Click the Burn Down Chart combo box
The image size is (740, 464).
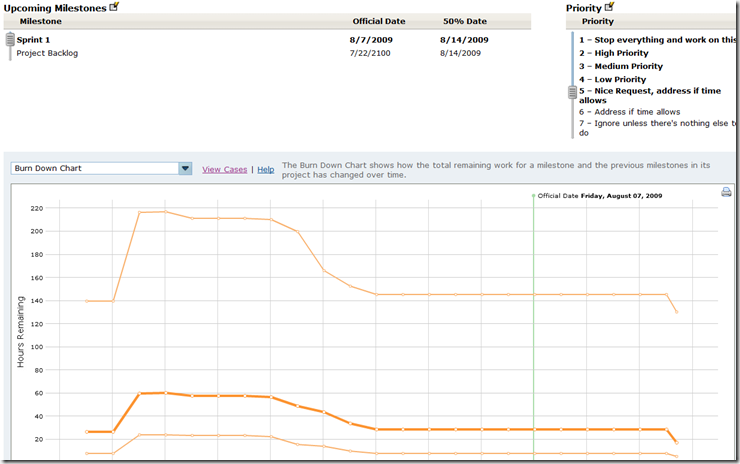[x=101, y=168]
